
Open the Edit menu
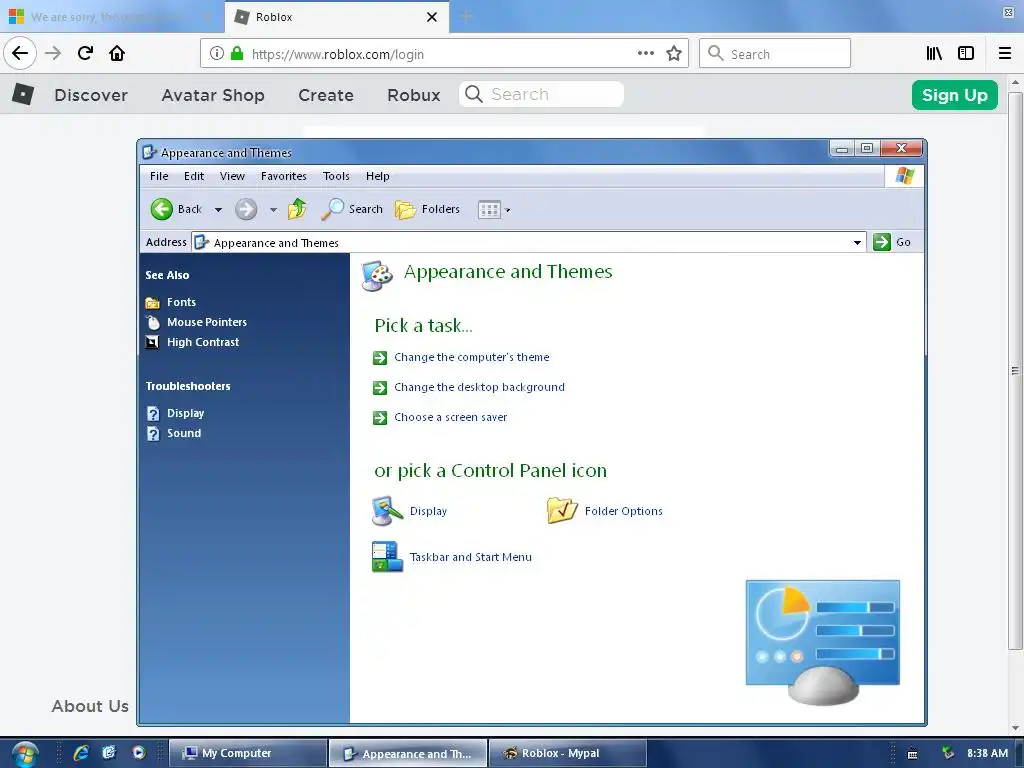tap(194, 176)
